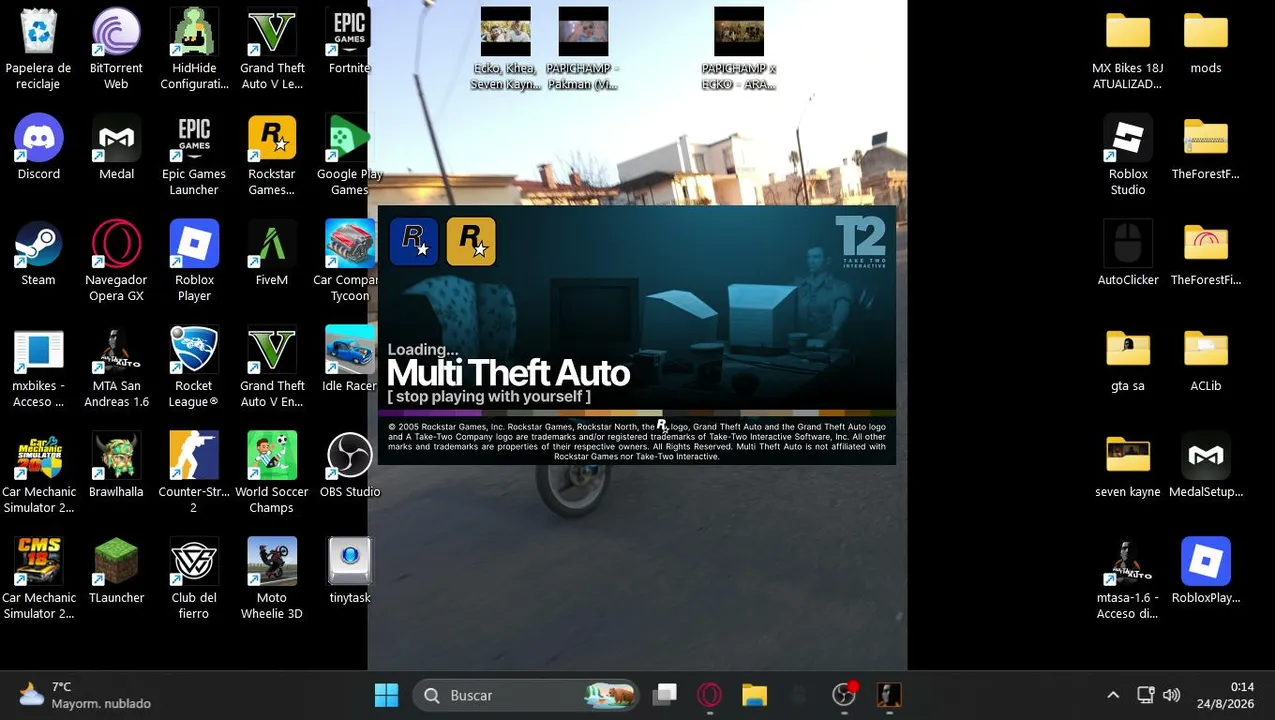This screenshot has width=1275, height=720.
Task: Open Car Company Tycoon shortcut
Action: pyautogui.click(x=349, y=261)
